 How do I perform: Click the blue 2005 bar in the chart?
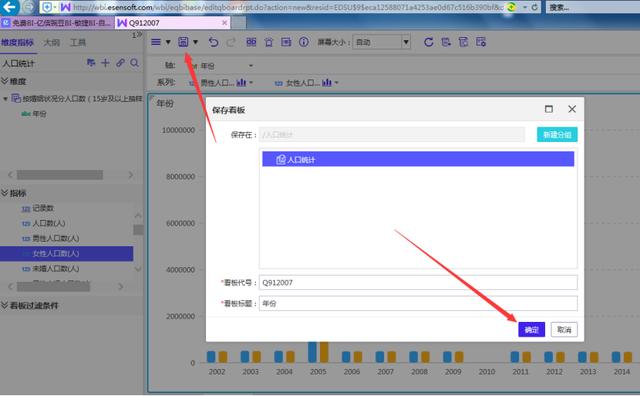point(312,352)
